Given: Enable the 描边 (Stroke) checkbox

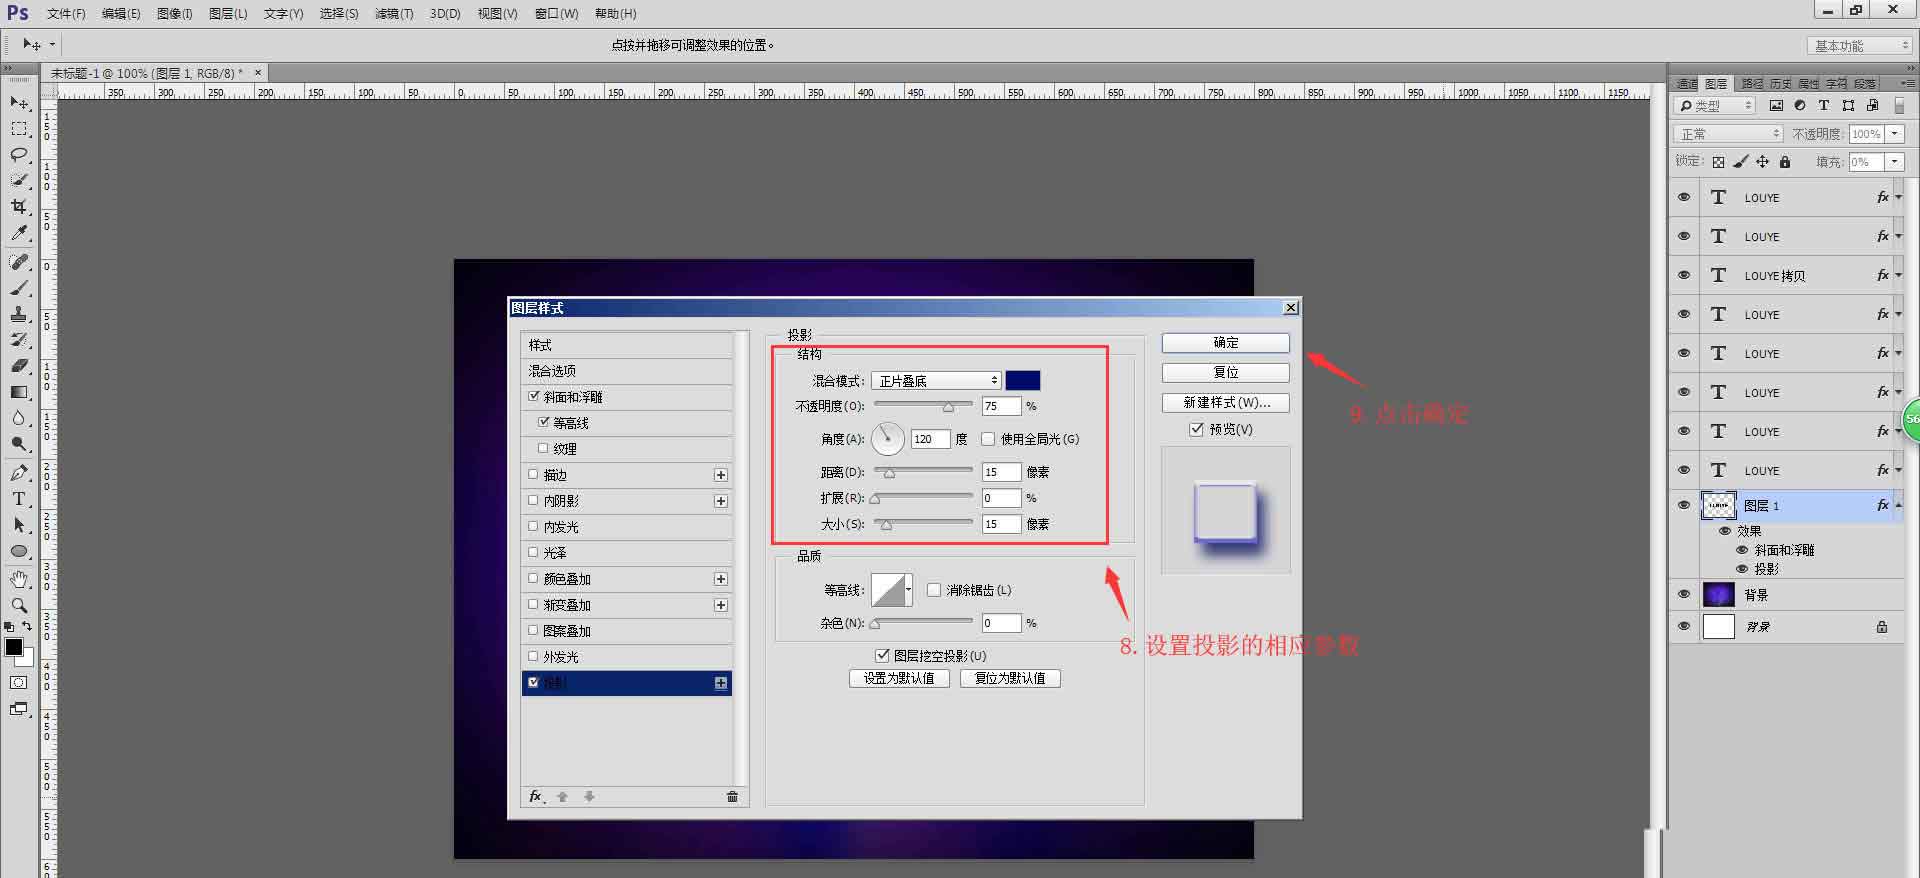Looking at the screenshot, I should pyautogui.click(x=533, y=474).
